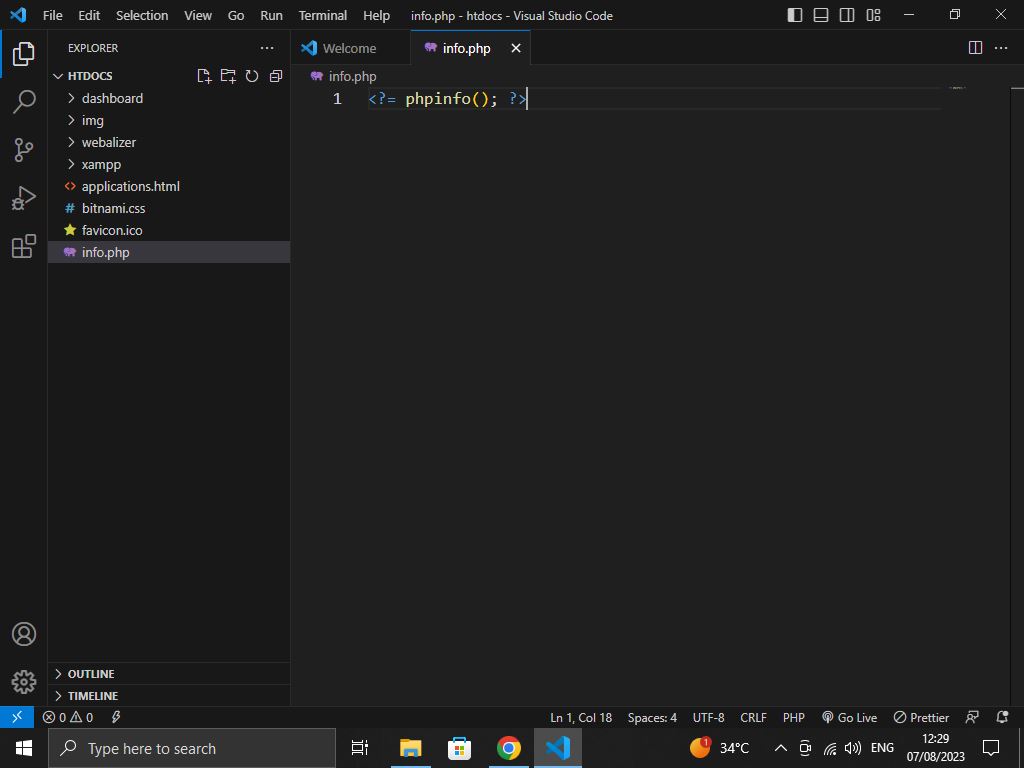Click the Prettier status bar item
The height and width of the screenshot is (768, 1024).
(921, 717)
